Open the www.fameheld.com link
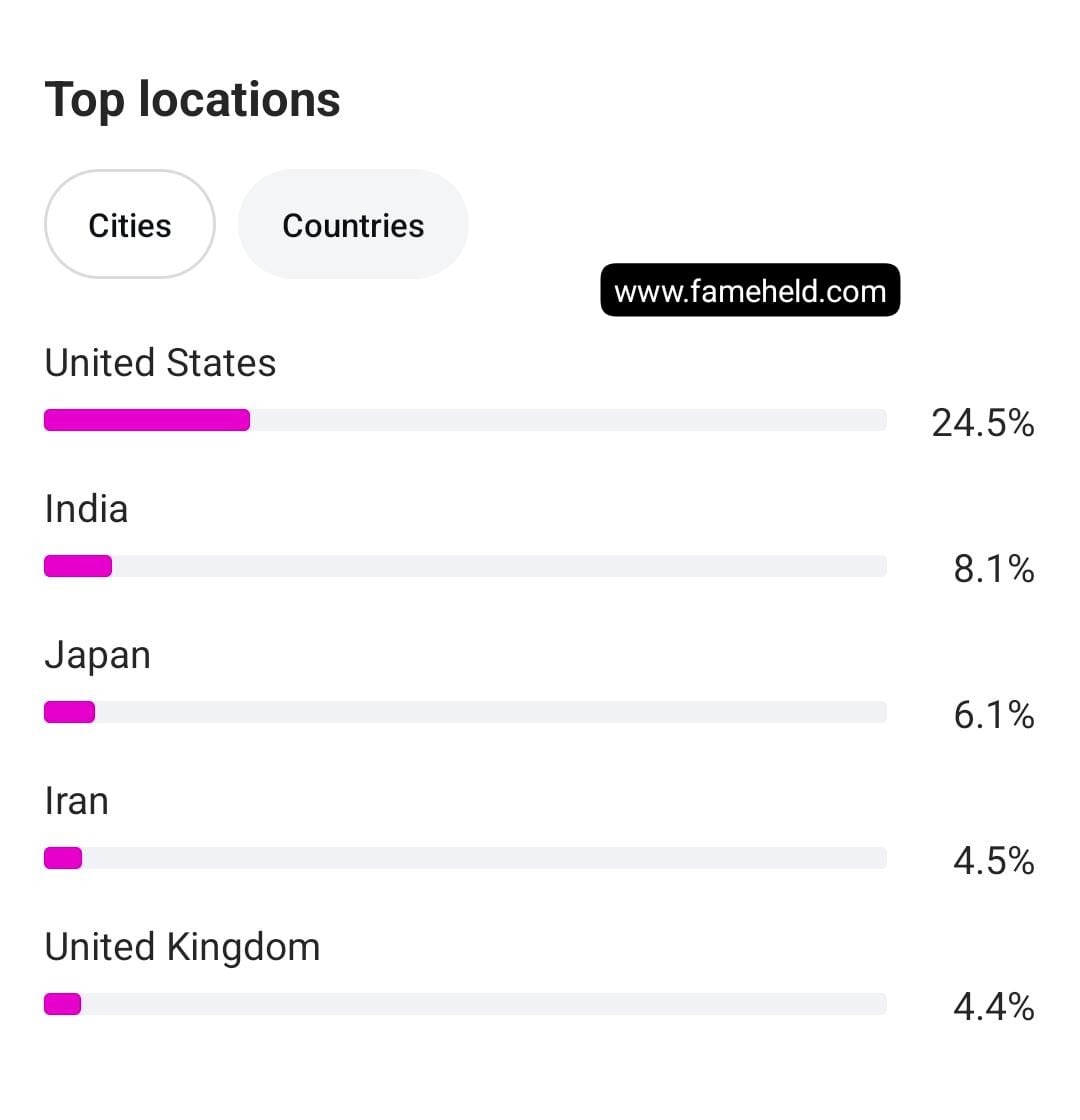Image resolution: width=1080 pixels, height=1120 pixels. coord(750,291)
